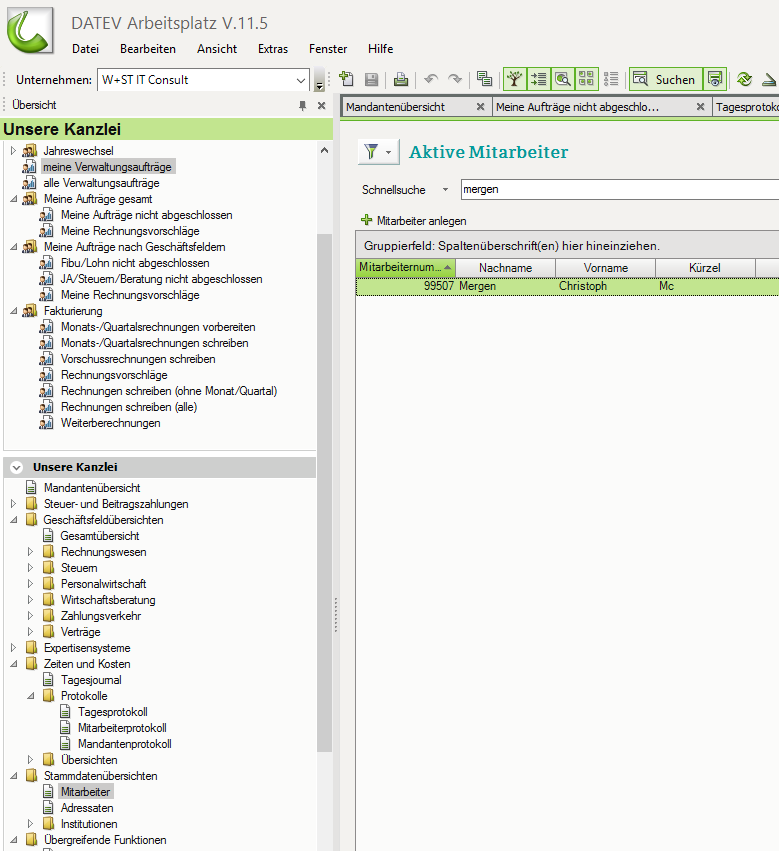Screen dimensions: 779x851
Task: Click the New document toolbar icon
Action: tap(346, 79)
